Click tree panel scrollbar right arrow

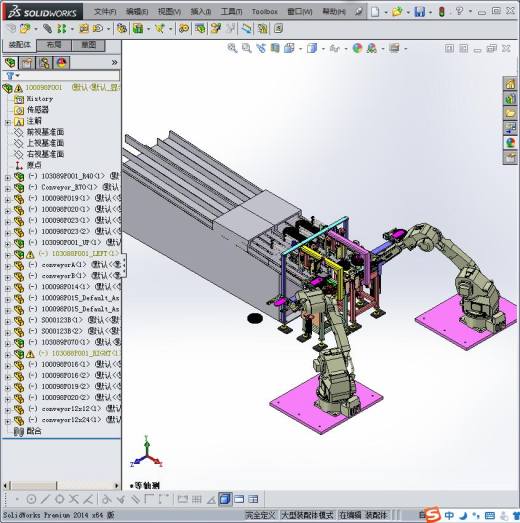pyautogui.click(x=116, y=485)
